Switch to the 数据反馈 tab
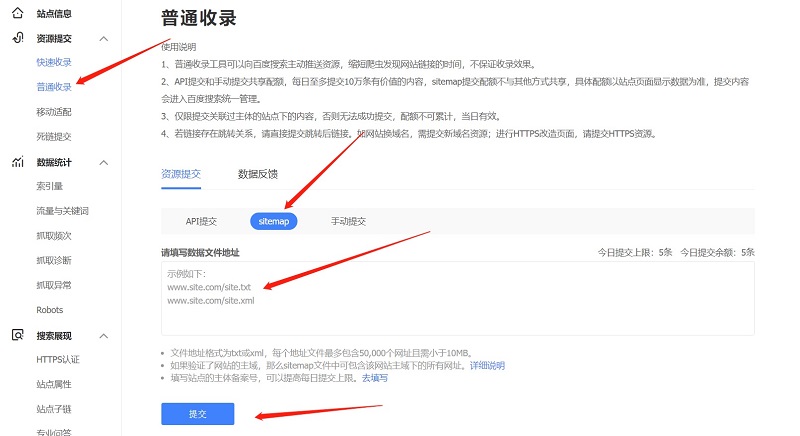Viewport: 800px width, 436px height. coord(258,174)
